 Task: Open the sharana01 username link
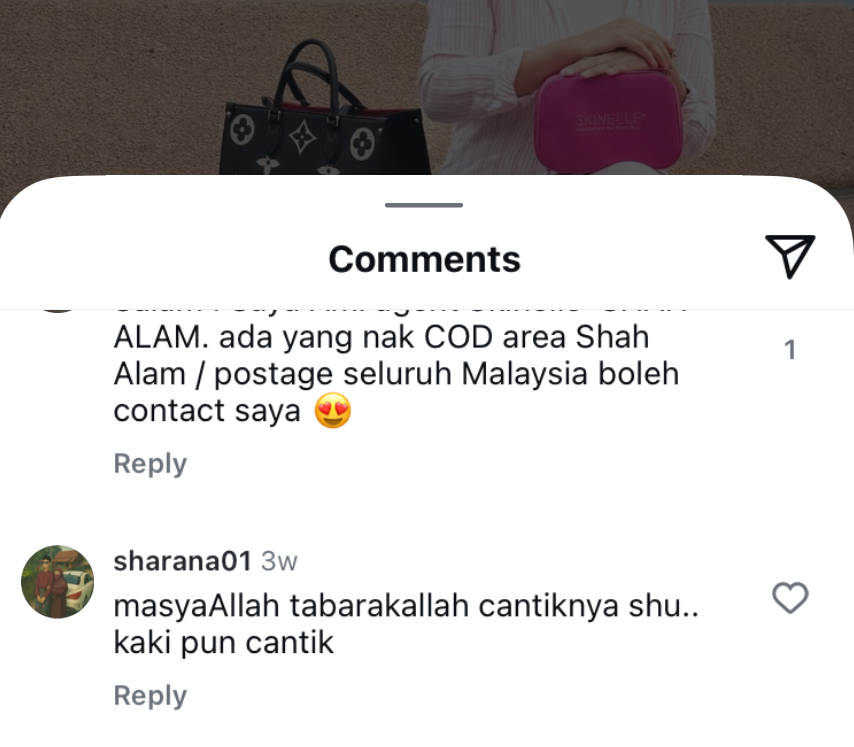click(x=182, y=561)
